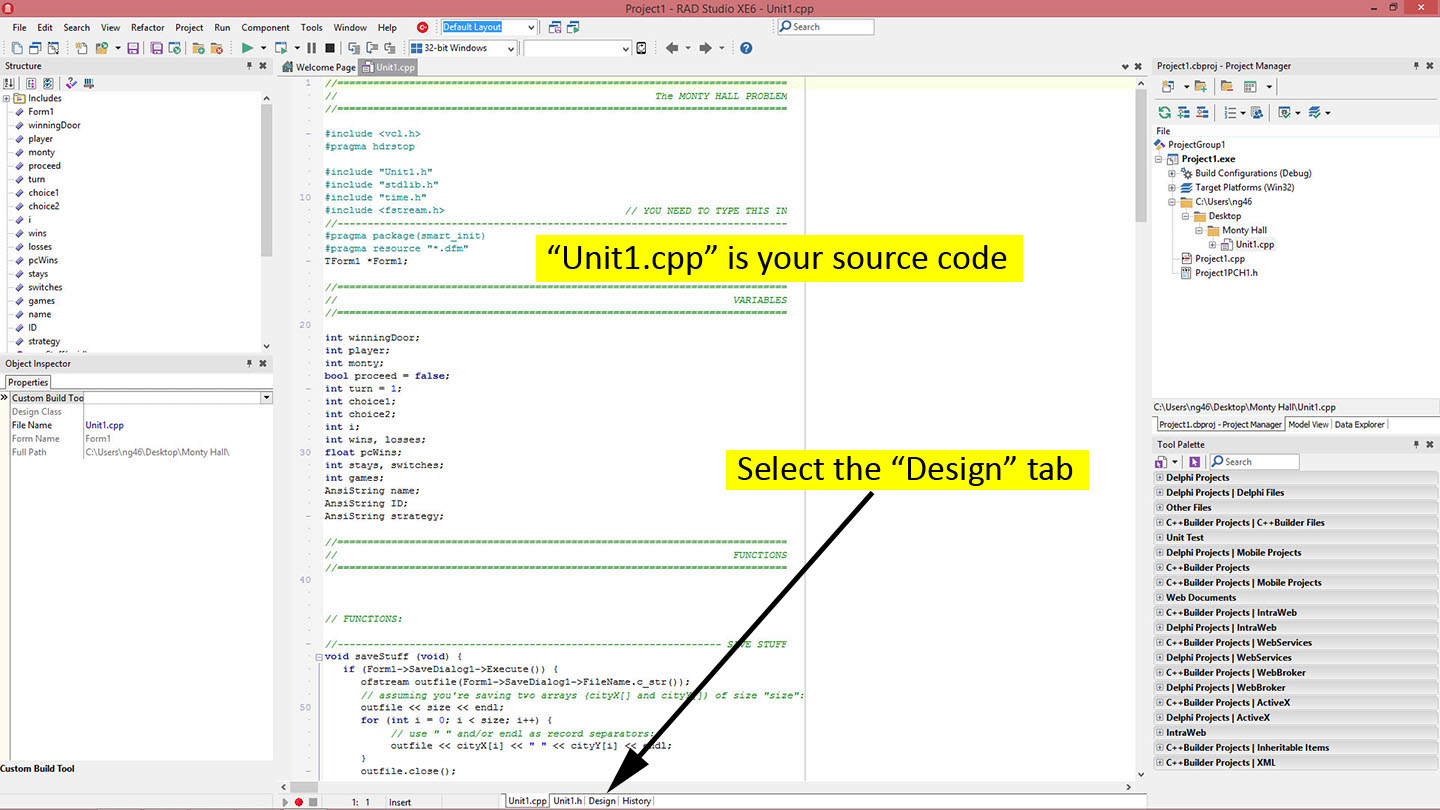Collapse the Project1.exe tree node
The height and width of the screenshot is (810, 1440).
(1159, 159)
